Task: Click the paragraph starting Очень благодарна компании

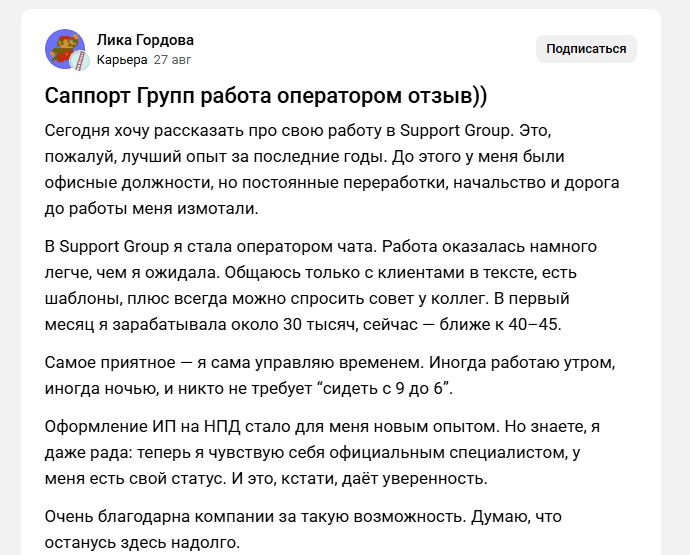Action: click(x=303, y=529)
